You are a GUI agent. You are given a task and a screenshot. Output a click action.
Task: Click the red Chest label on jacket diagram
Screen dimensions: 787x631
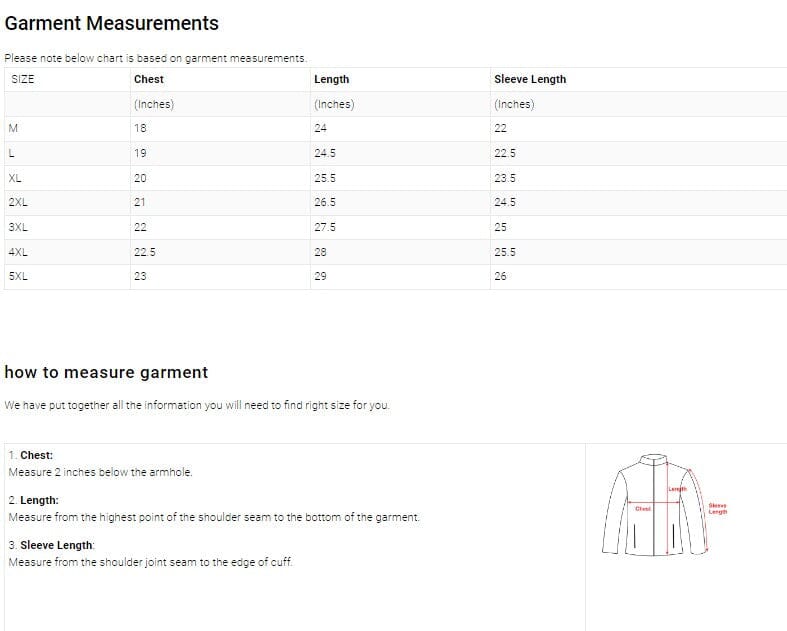pyautogui.click(x=643, y=508)
